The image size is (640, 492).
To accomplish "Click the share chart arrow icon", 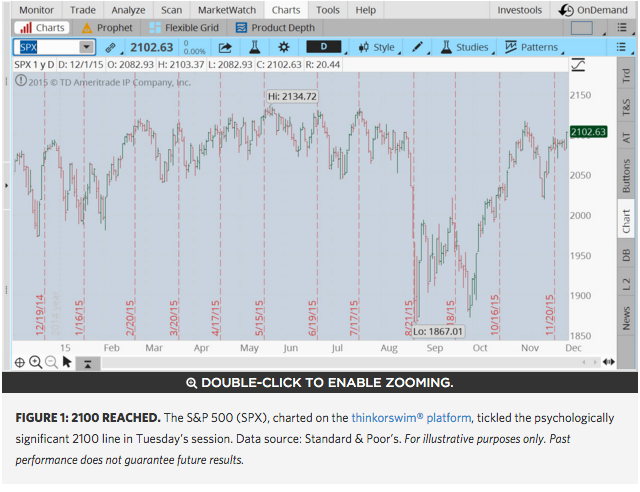I will coord(225,48).
